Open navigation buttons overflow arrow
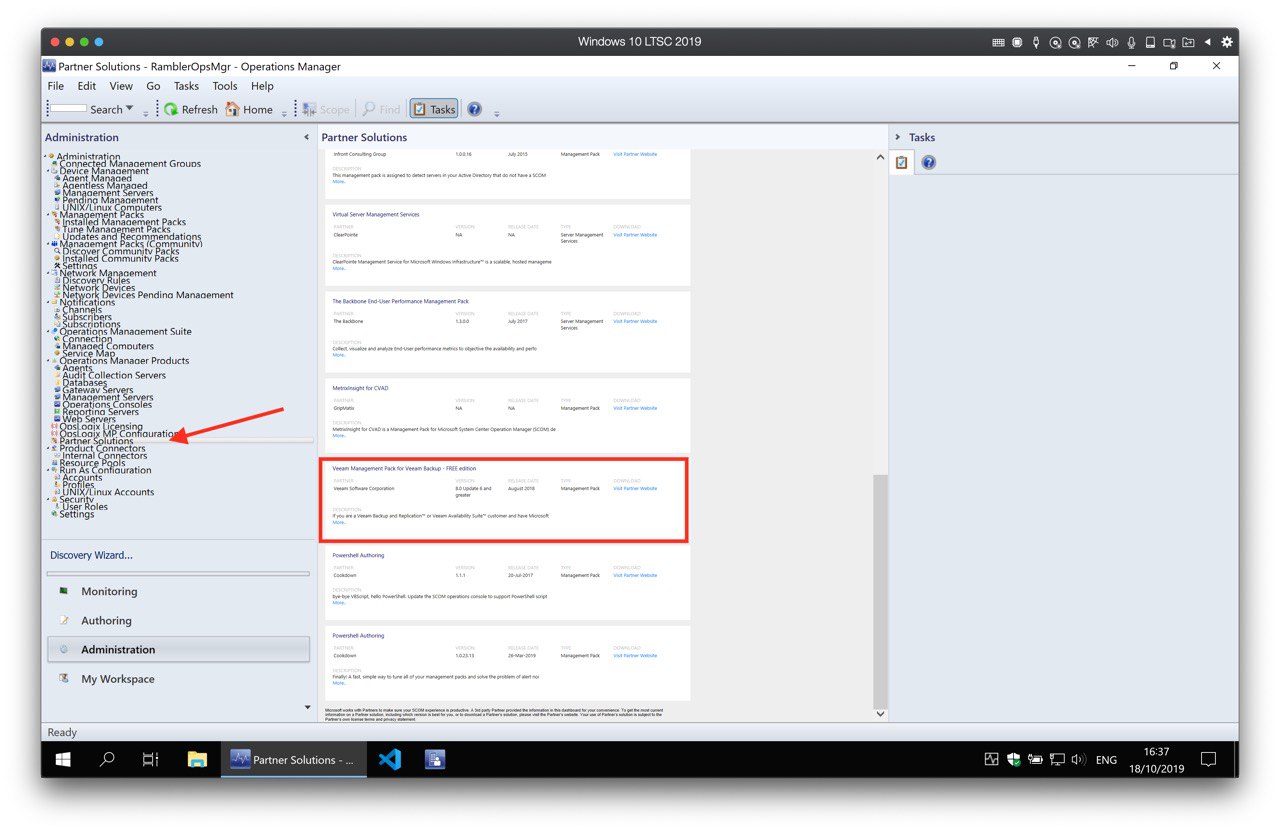Viewport: 1280px width, 832px height. pyautogui.click(x=307, y=708)
